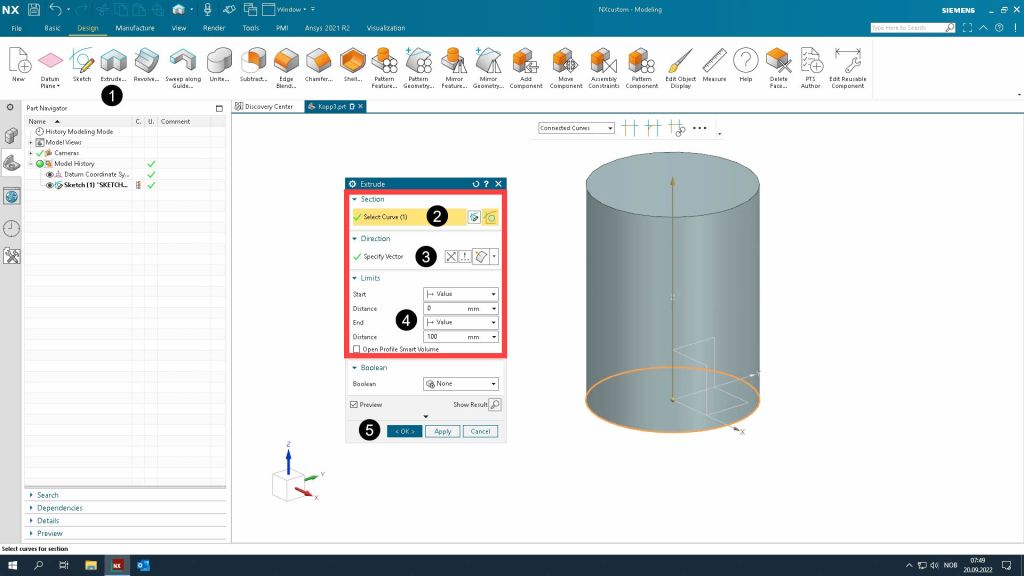Image resolution: width=1024 pixels, height=576 pixels.
Task: Open the Boolean None dropdown
Action: (460, 384)
